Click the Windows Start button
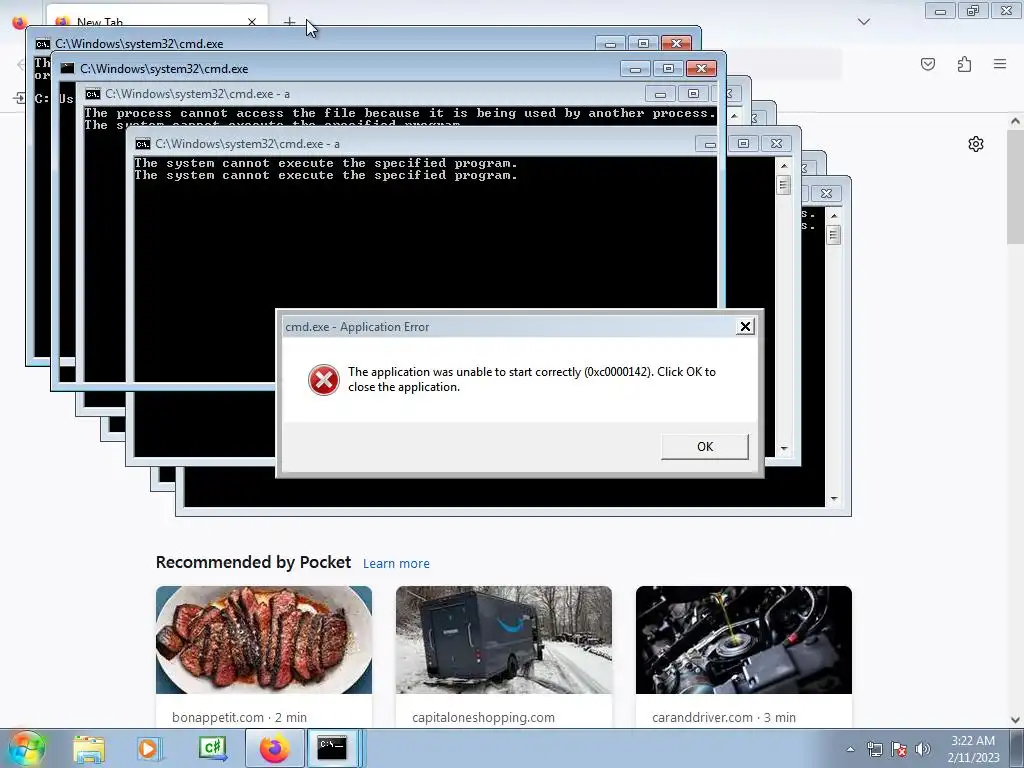This screenshot has height=768, width=1024. [x=25, y=748]
